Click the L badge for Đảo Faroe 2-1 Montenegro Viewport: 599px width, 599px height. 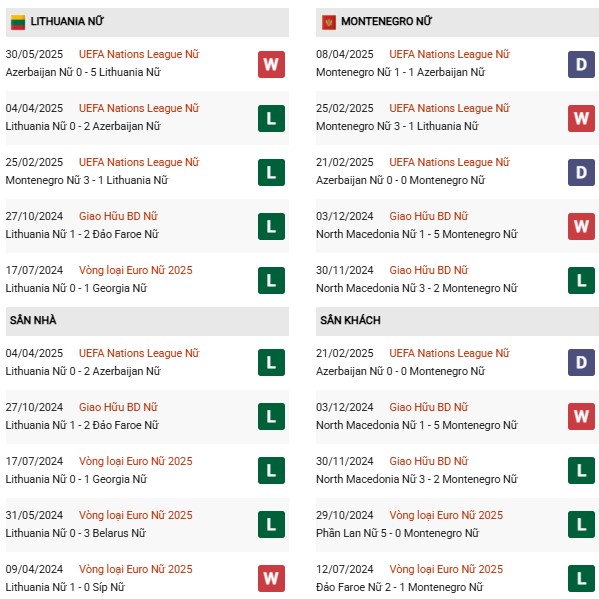581,578
